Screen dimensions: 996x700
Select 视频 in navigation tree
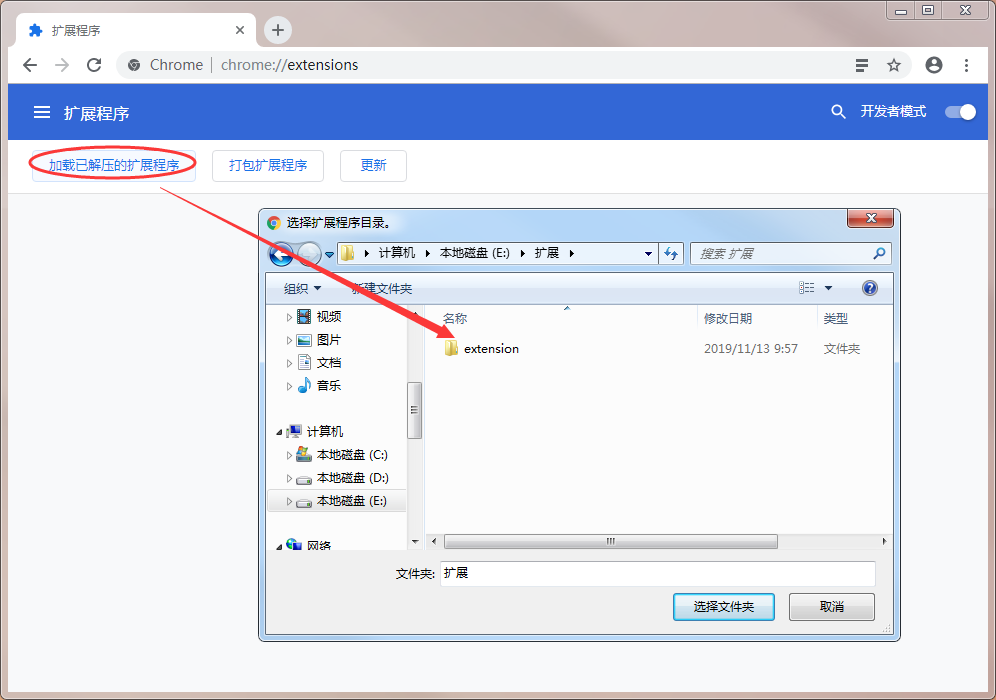tap(329, 316)
